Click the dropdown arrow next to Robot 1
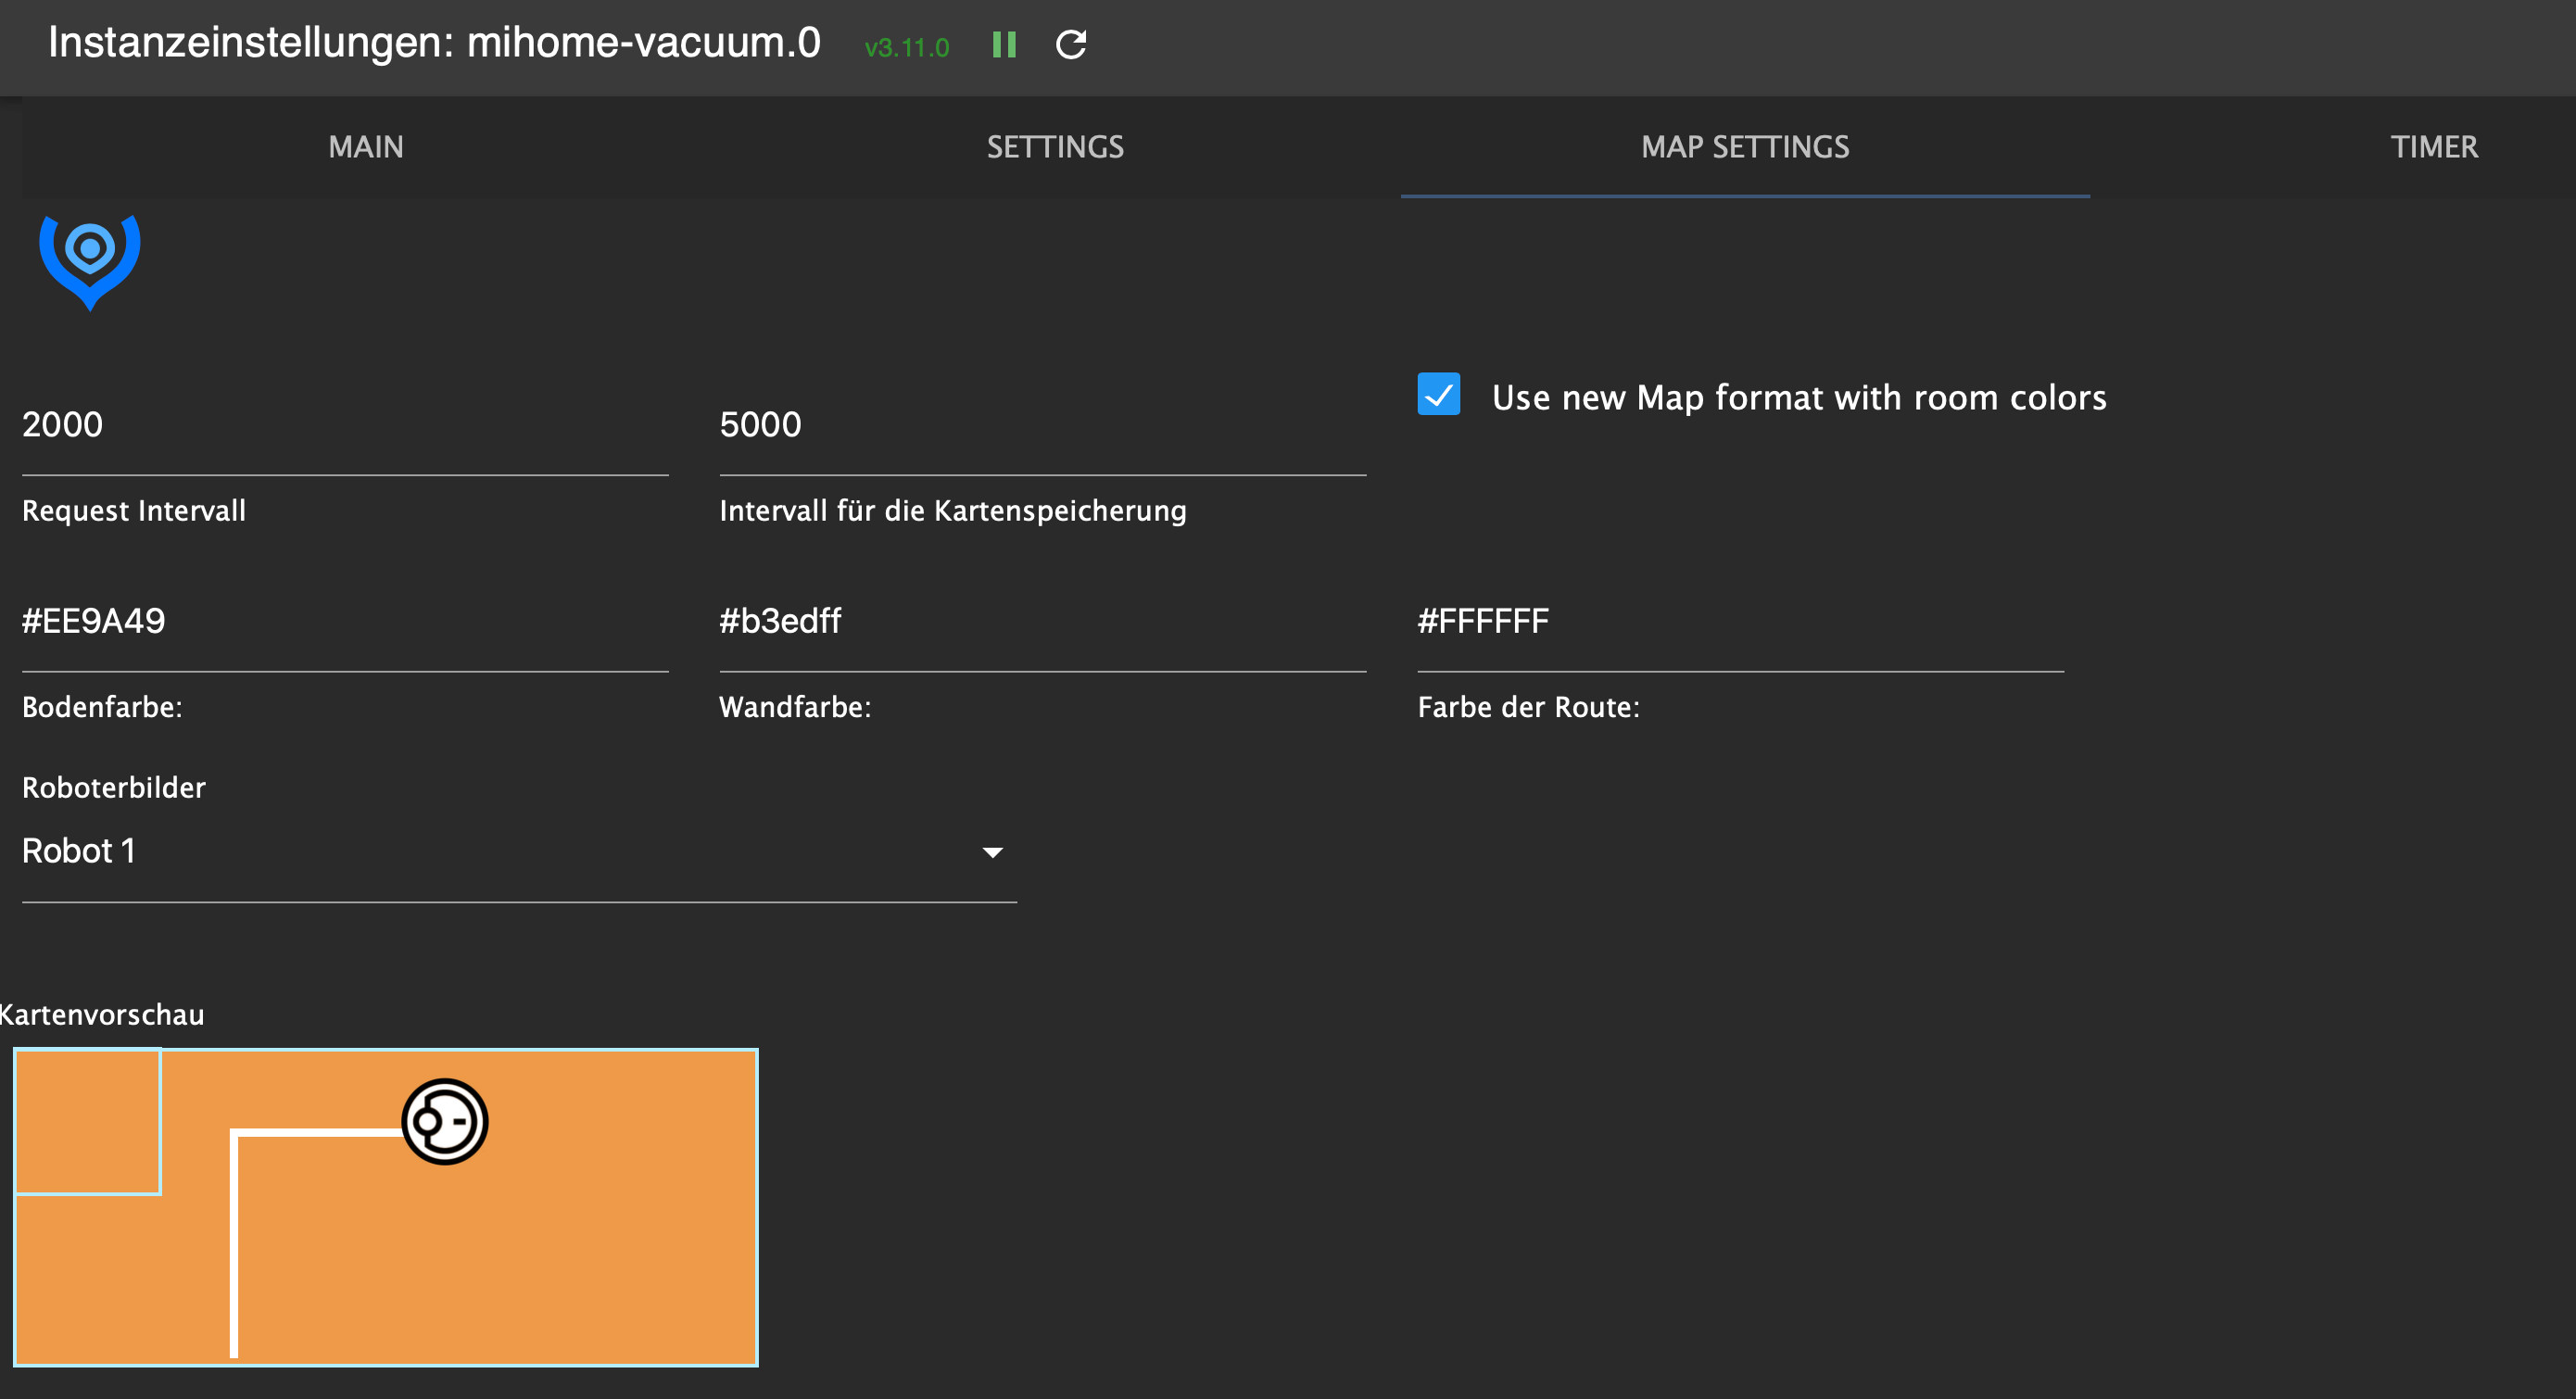Screen dimensions: 2576x1399 (x=992, y=853)
